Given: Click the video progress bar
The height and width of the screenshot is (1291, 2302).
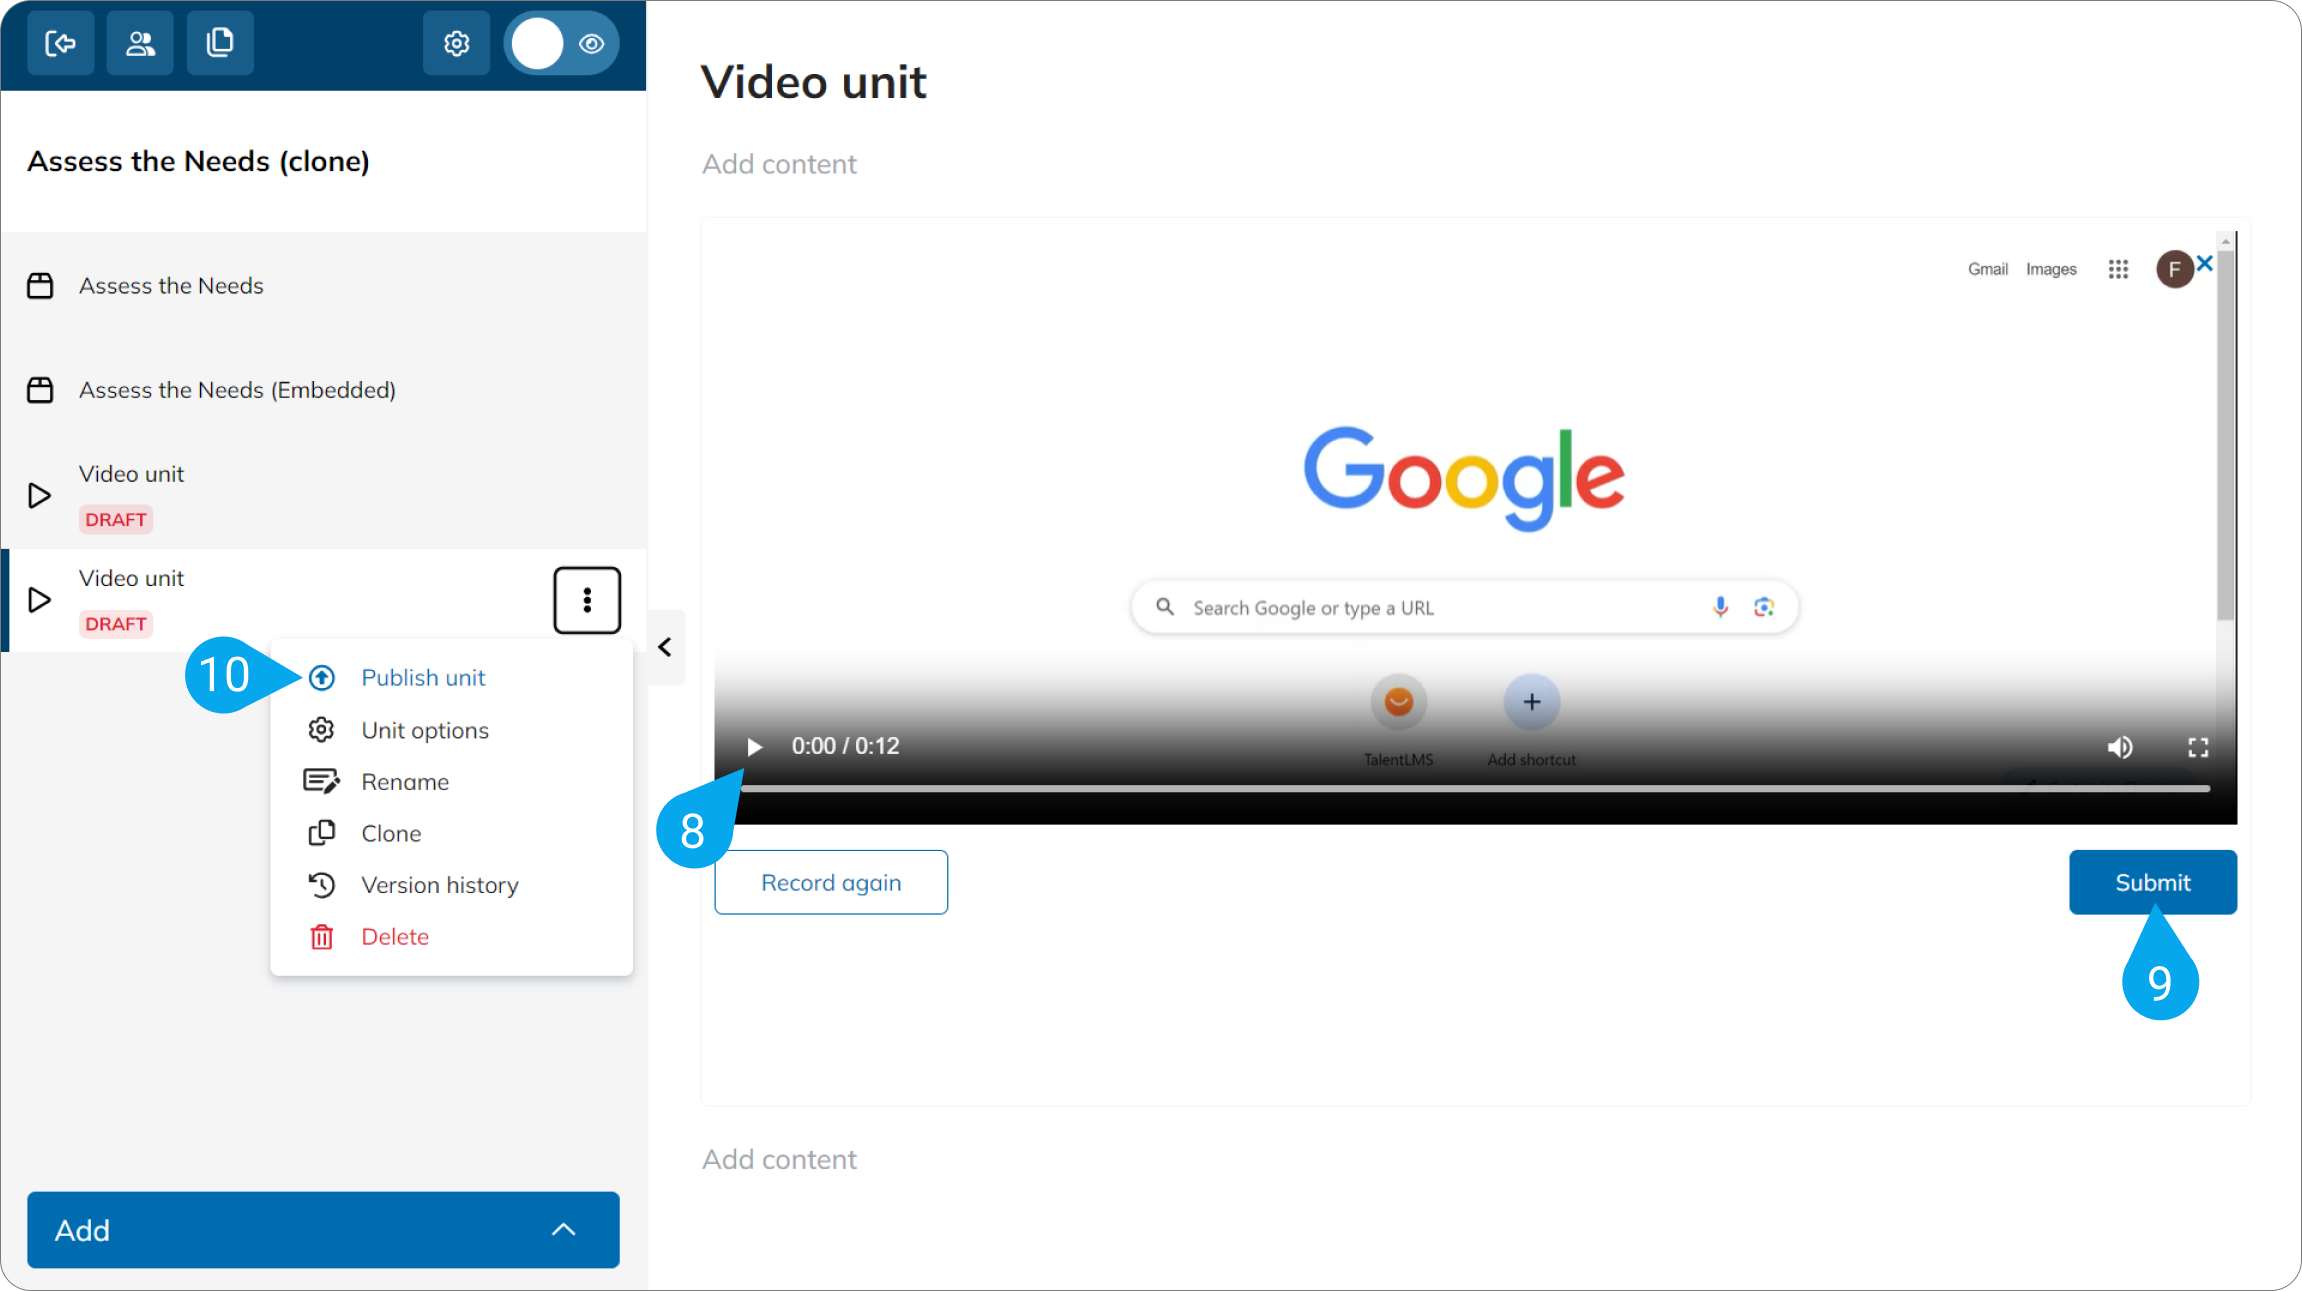Looking at the screenshot, I should click(x=1475, y=789).
